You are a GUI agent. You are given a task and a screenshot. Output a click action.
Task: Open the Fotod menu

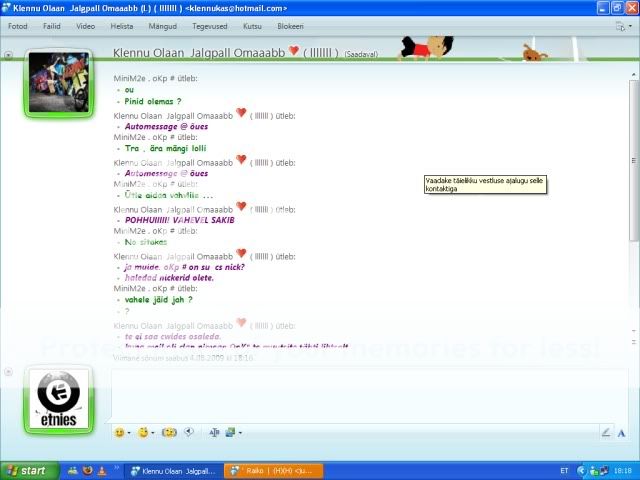click(x=18, y=25)
